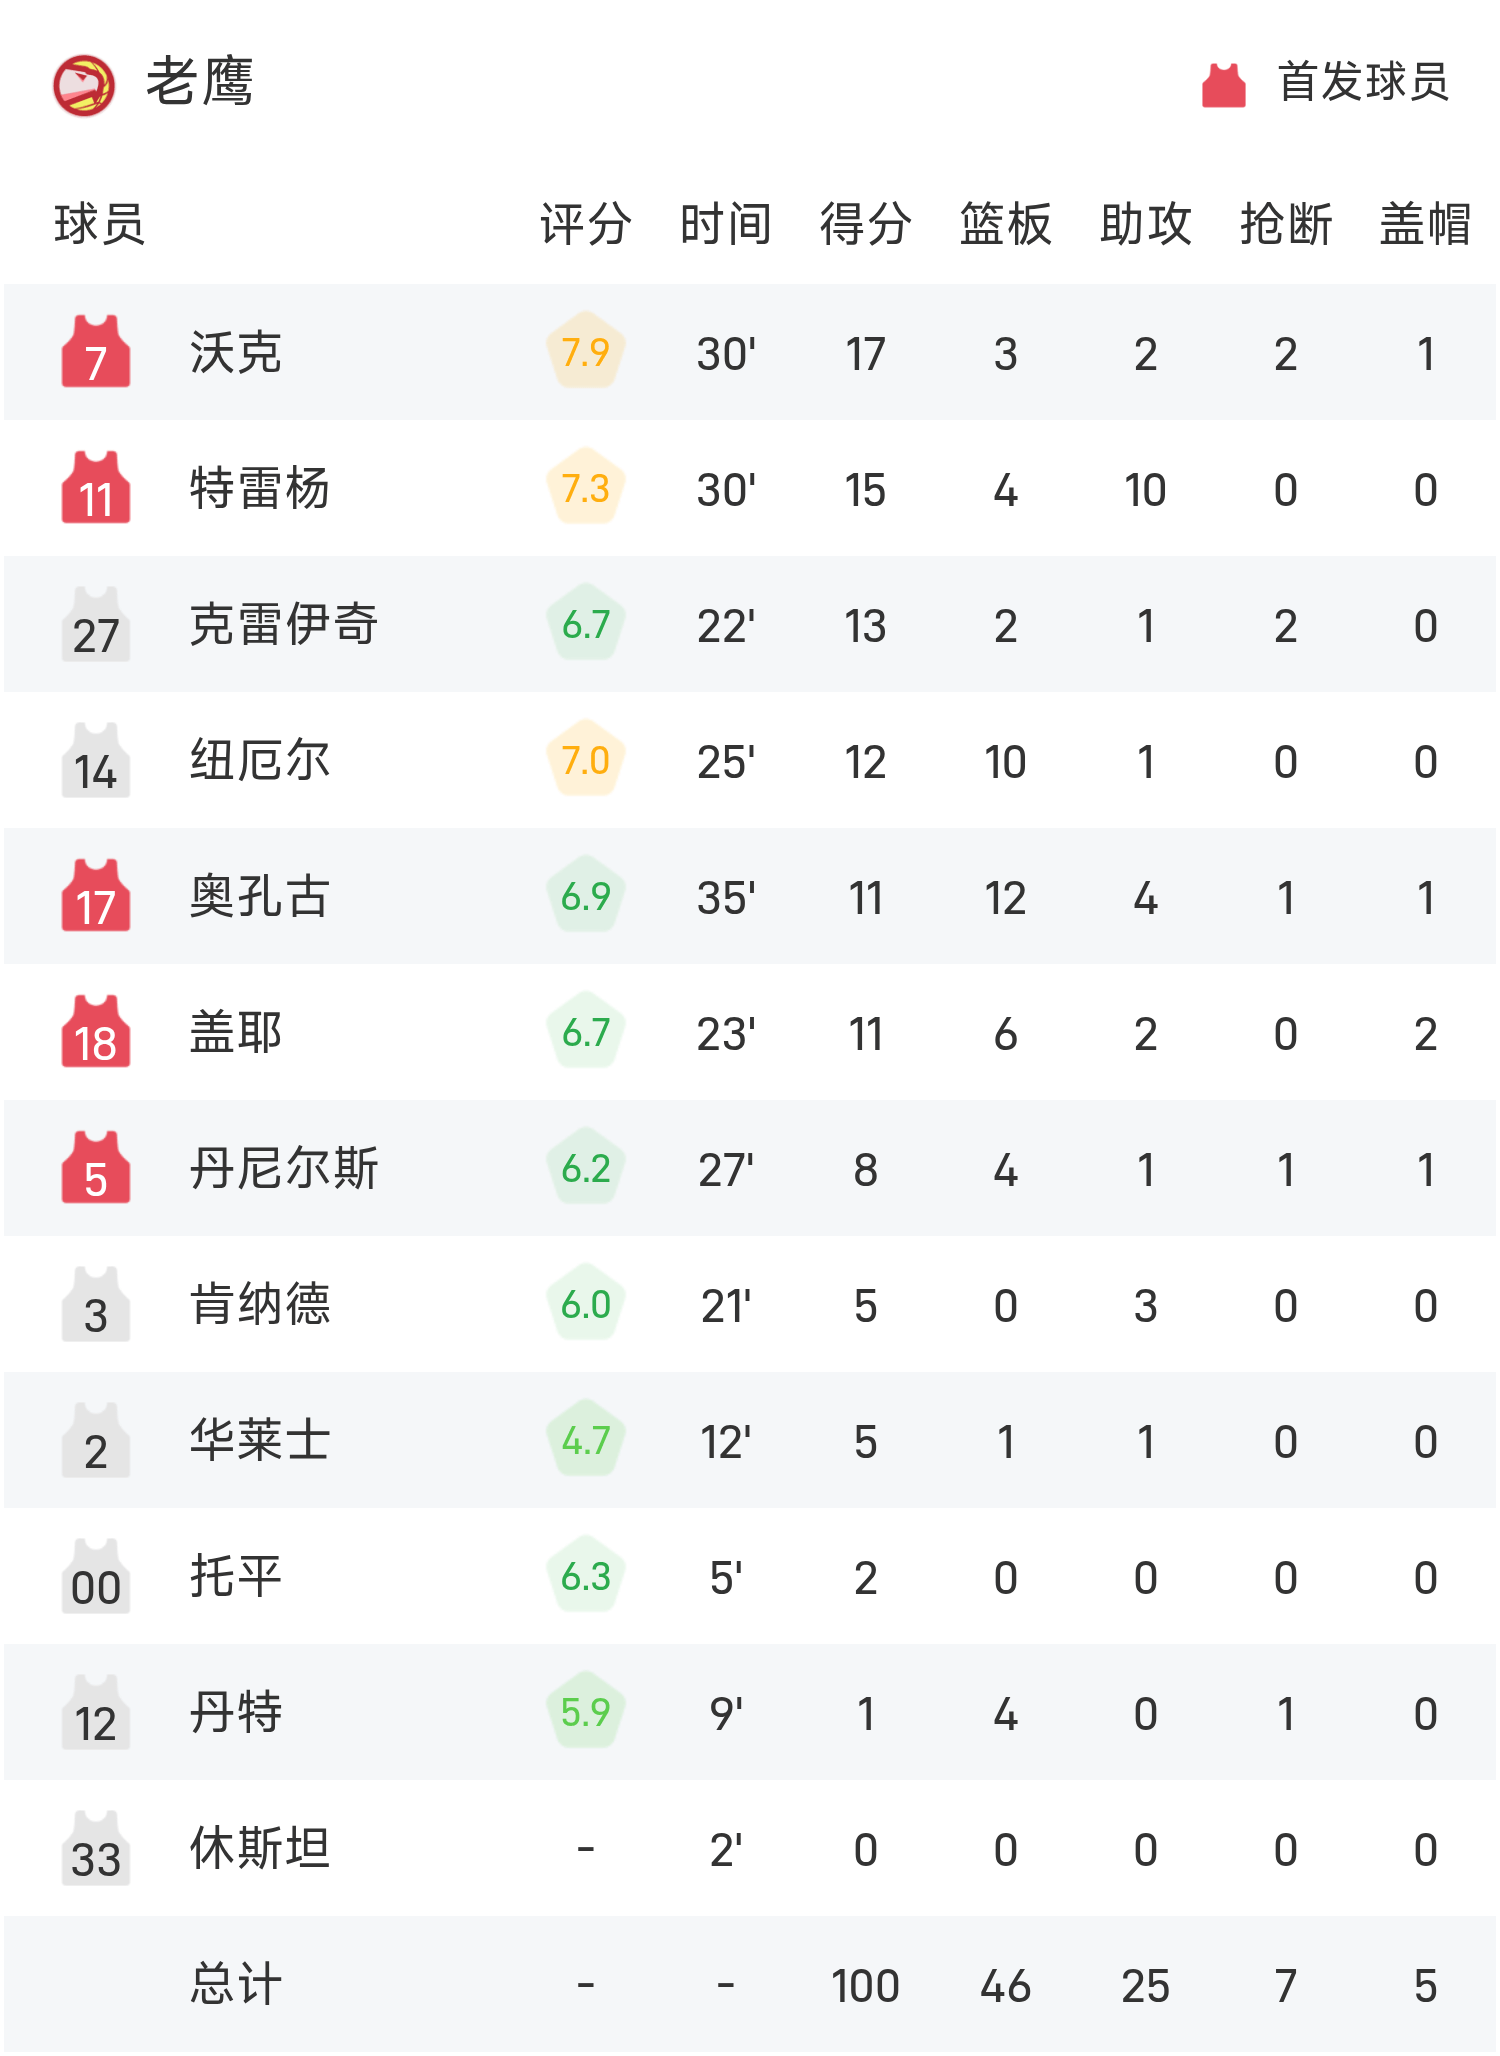The image size is (1500, 2056).
Task: Click the 7.9 rating badge
Action: 586,353
